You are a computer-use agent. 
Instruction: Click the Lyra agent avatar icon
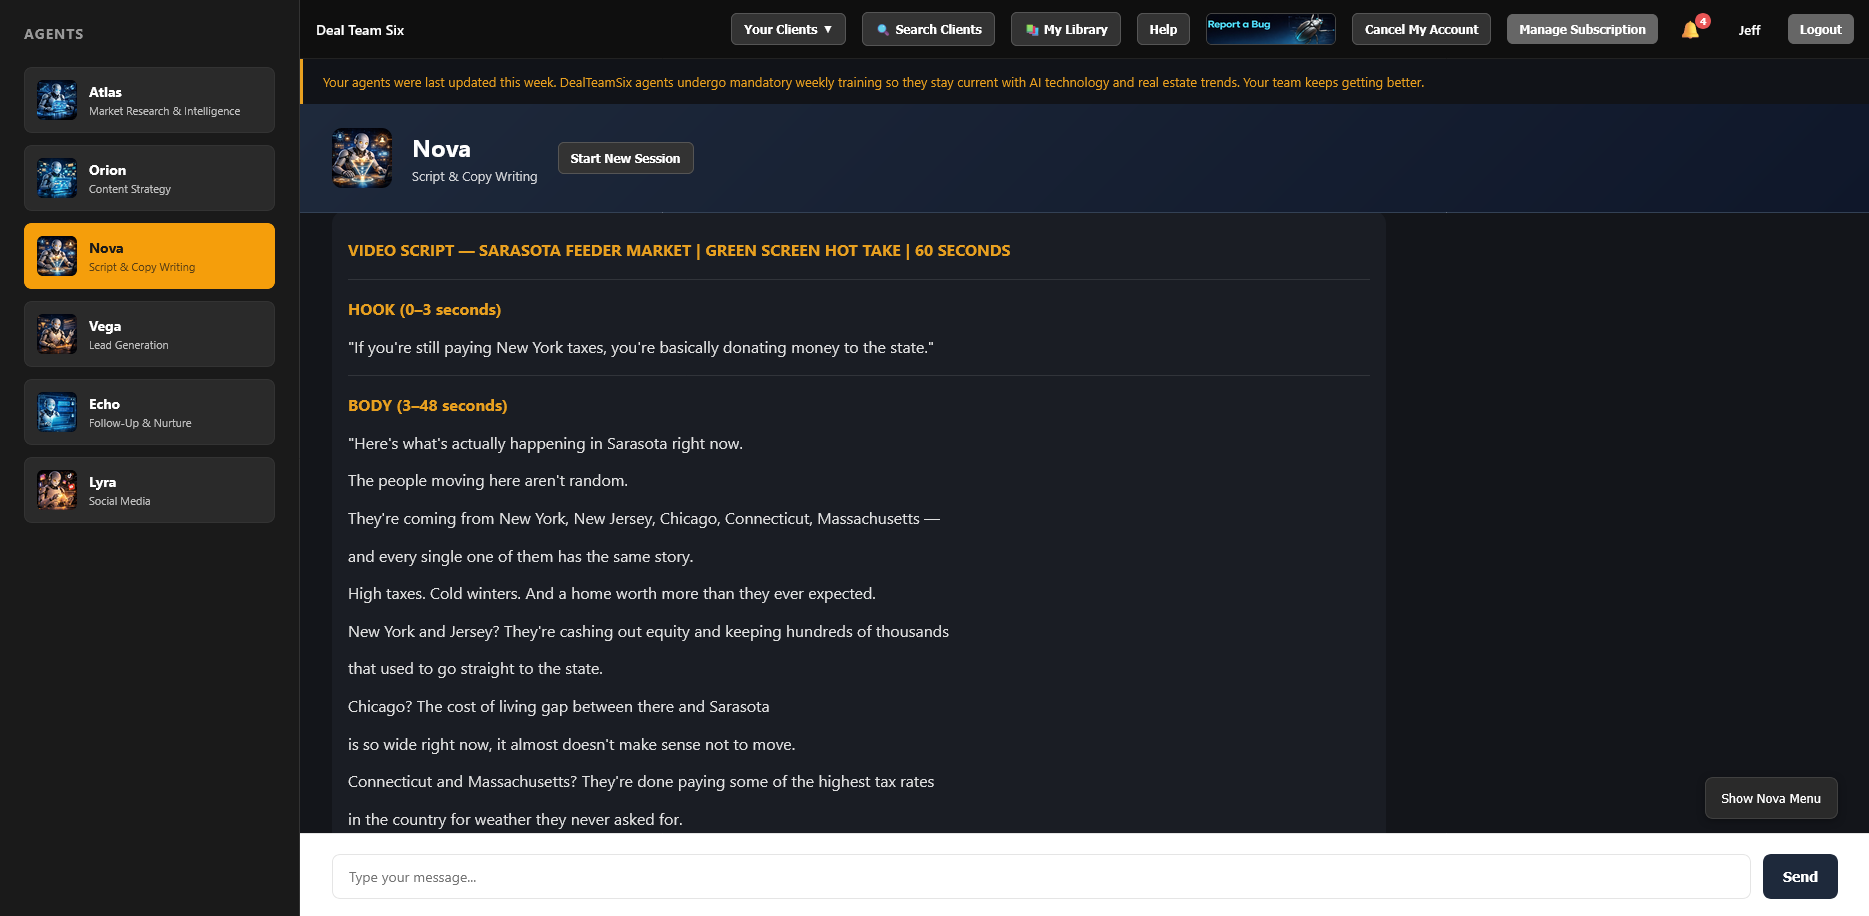click(x=57, y=490)
